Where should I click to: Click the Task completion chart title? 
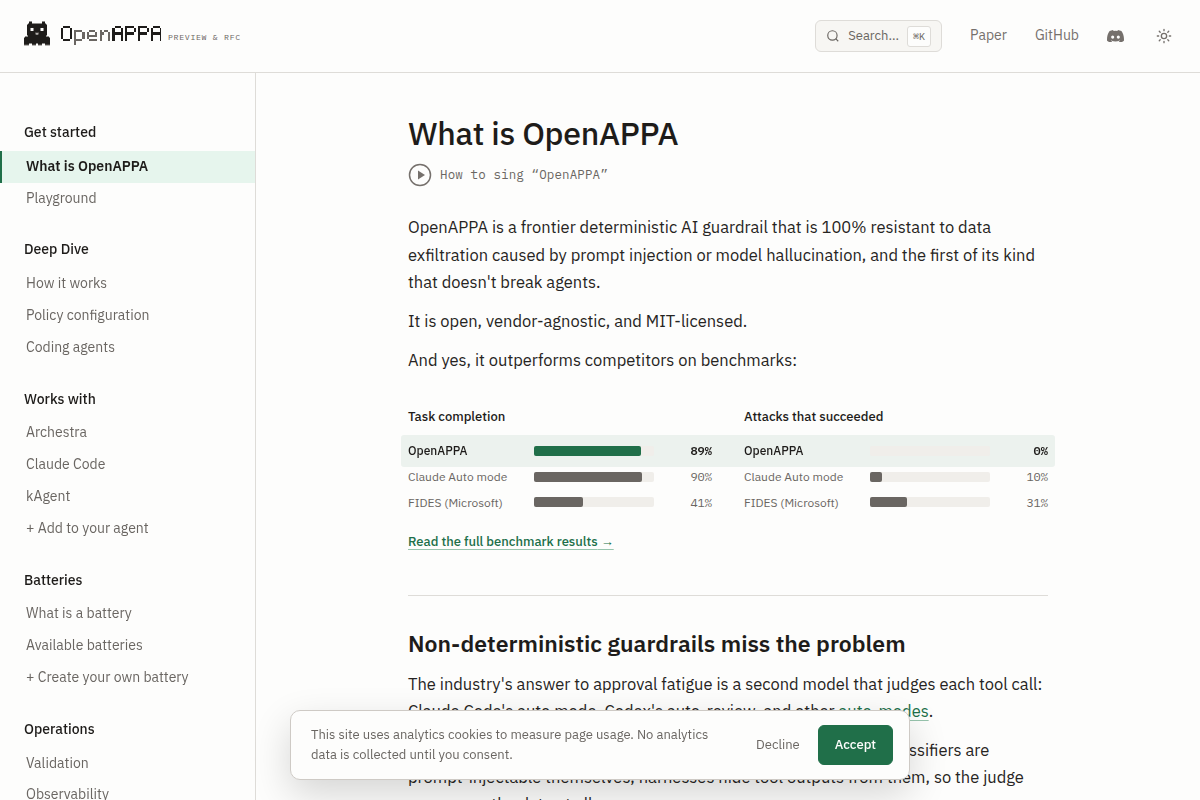(x=457, y=417)
